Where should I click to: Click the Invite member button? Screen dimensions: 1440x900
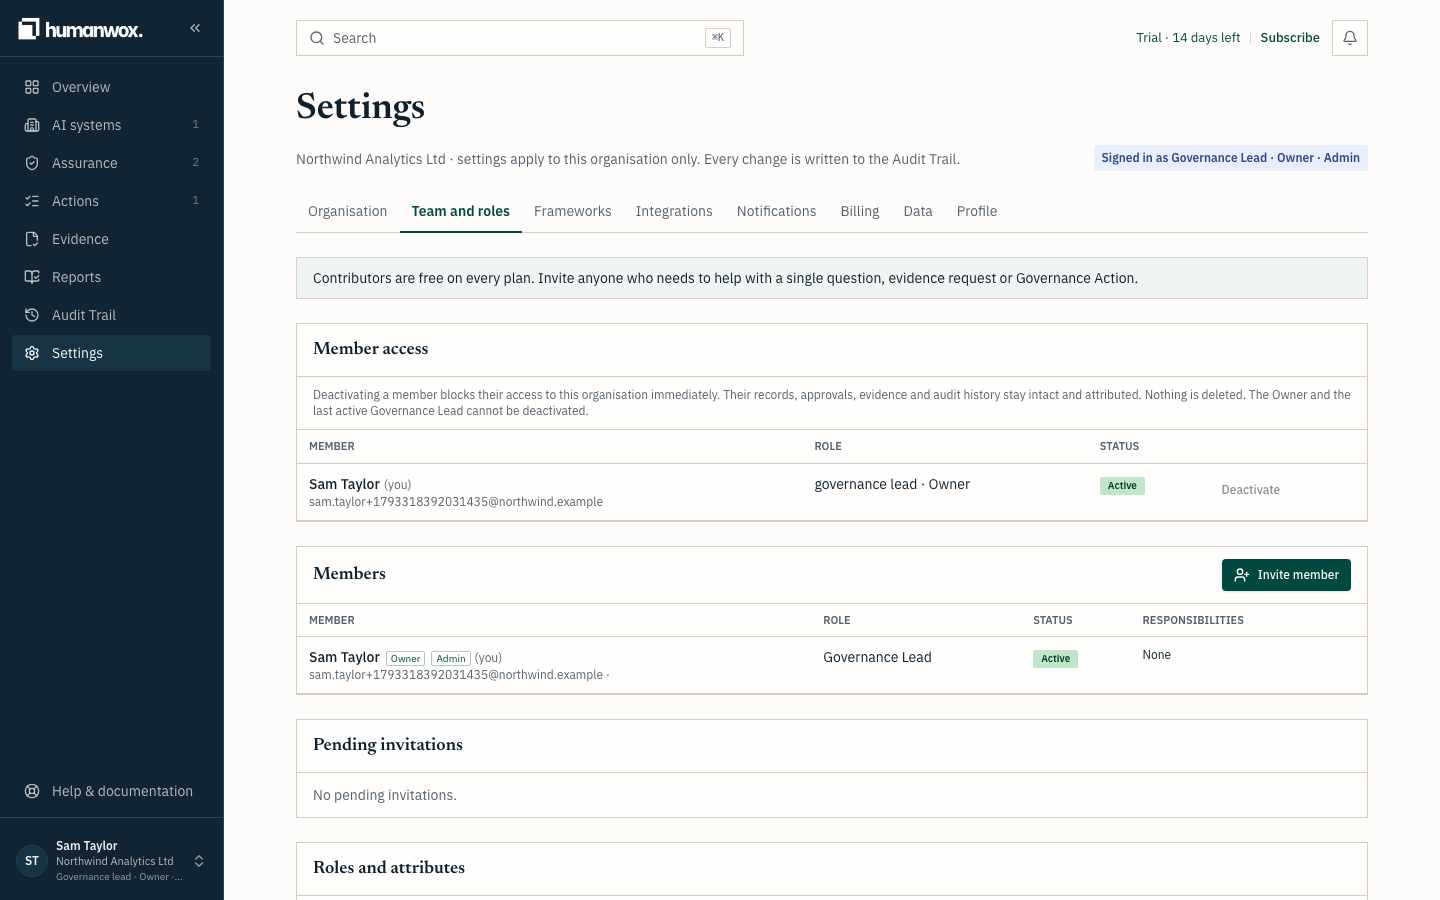(1286, 575)
